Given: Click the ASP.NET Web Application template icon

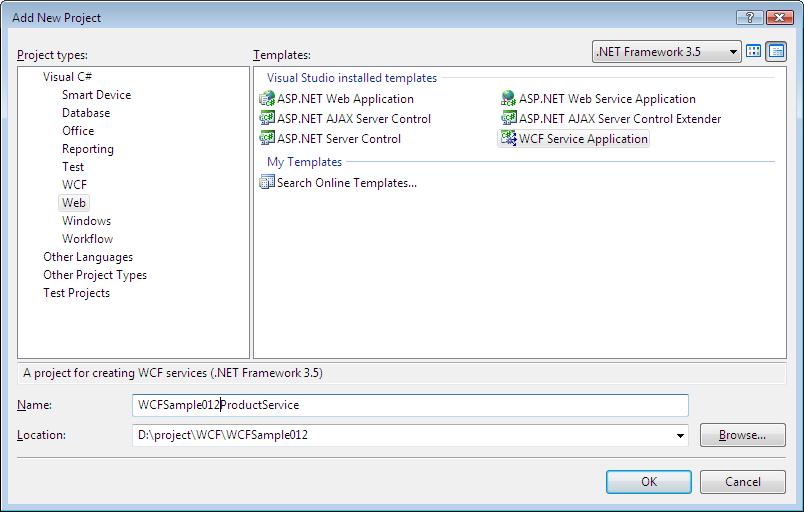Looking at the screenshot, I should 267,98.
